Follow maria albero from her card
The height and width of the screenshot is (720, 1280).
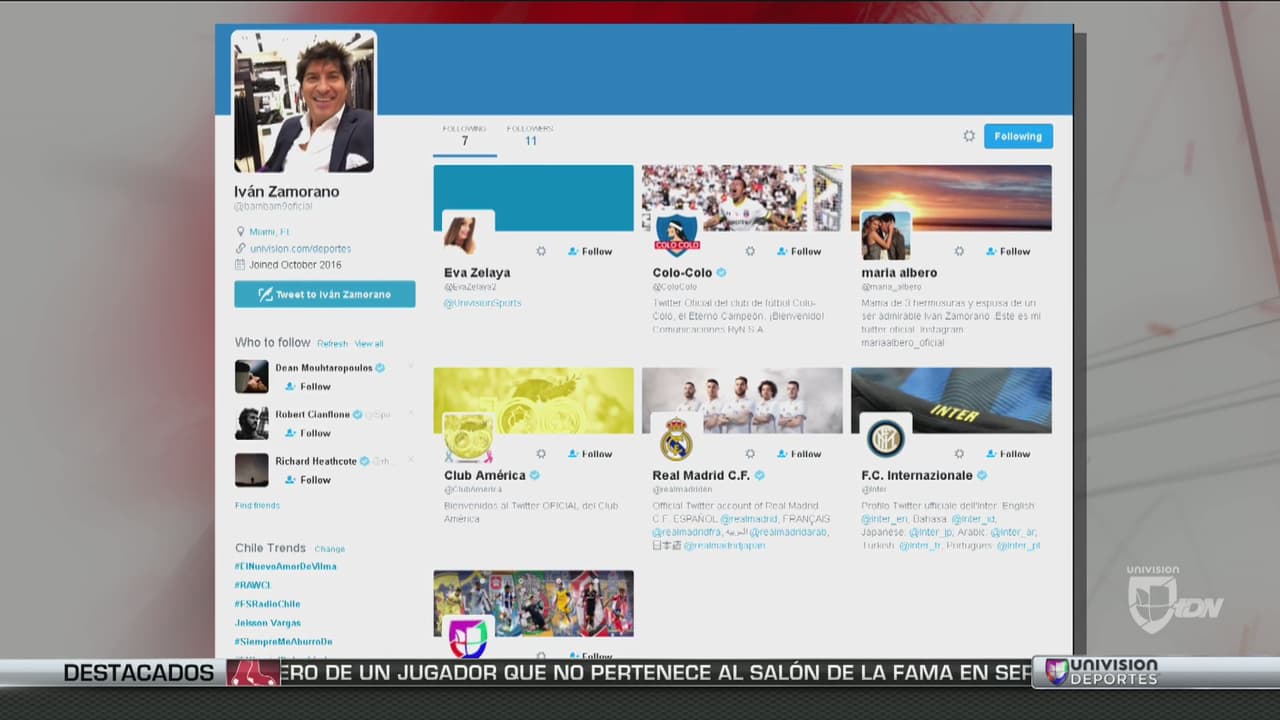pos(1008,252)
